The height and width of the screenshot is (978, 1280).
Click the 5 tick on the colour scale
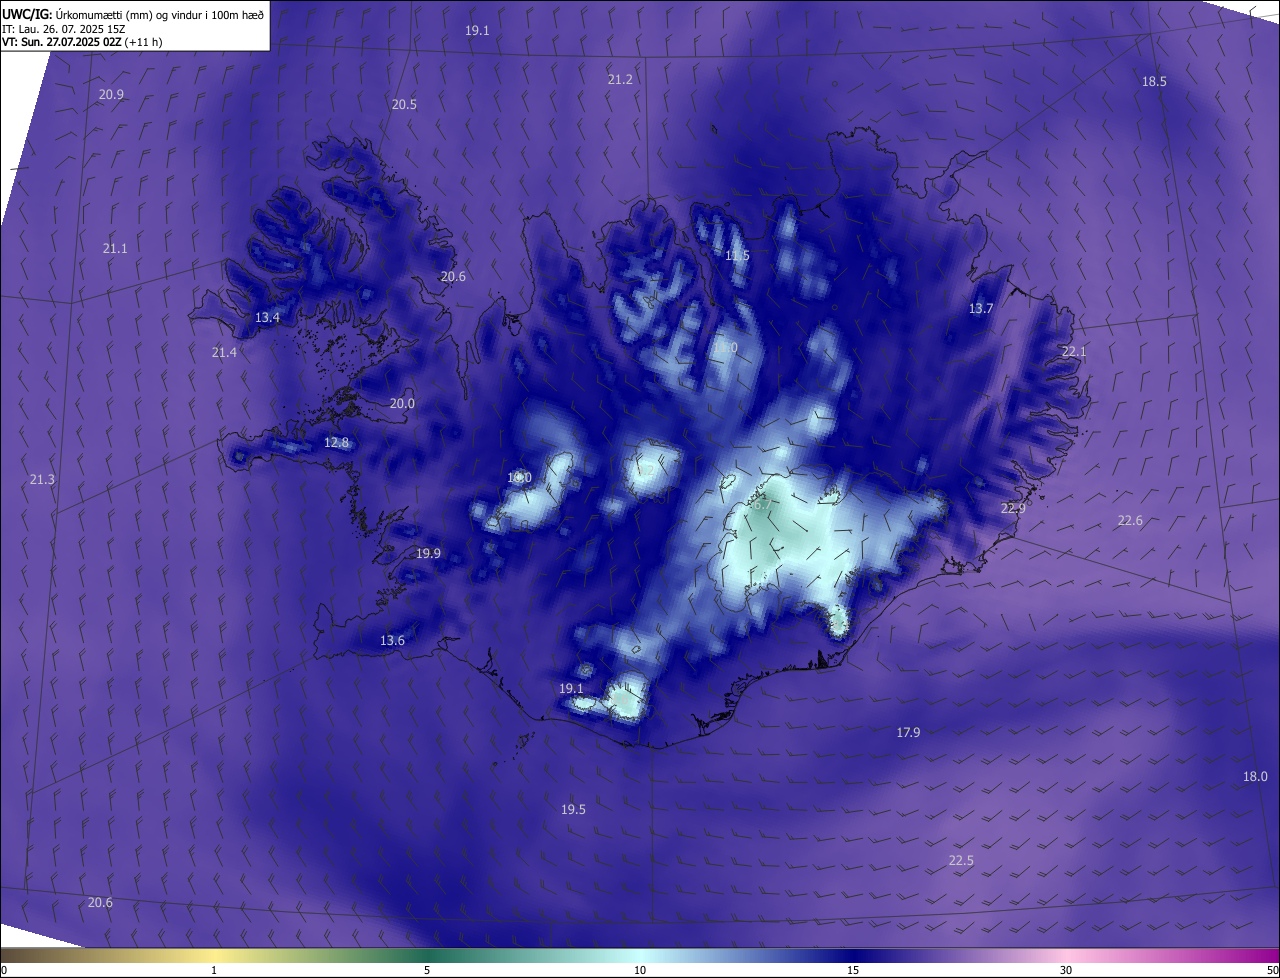tap(427, 970)
